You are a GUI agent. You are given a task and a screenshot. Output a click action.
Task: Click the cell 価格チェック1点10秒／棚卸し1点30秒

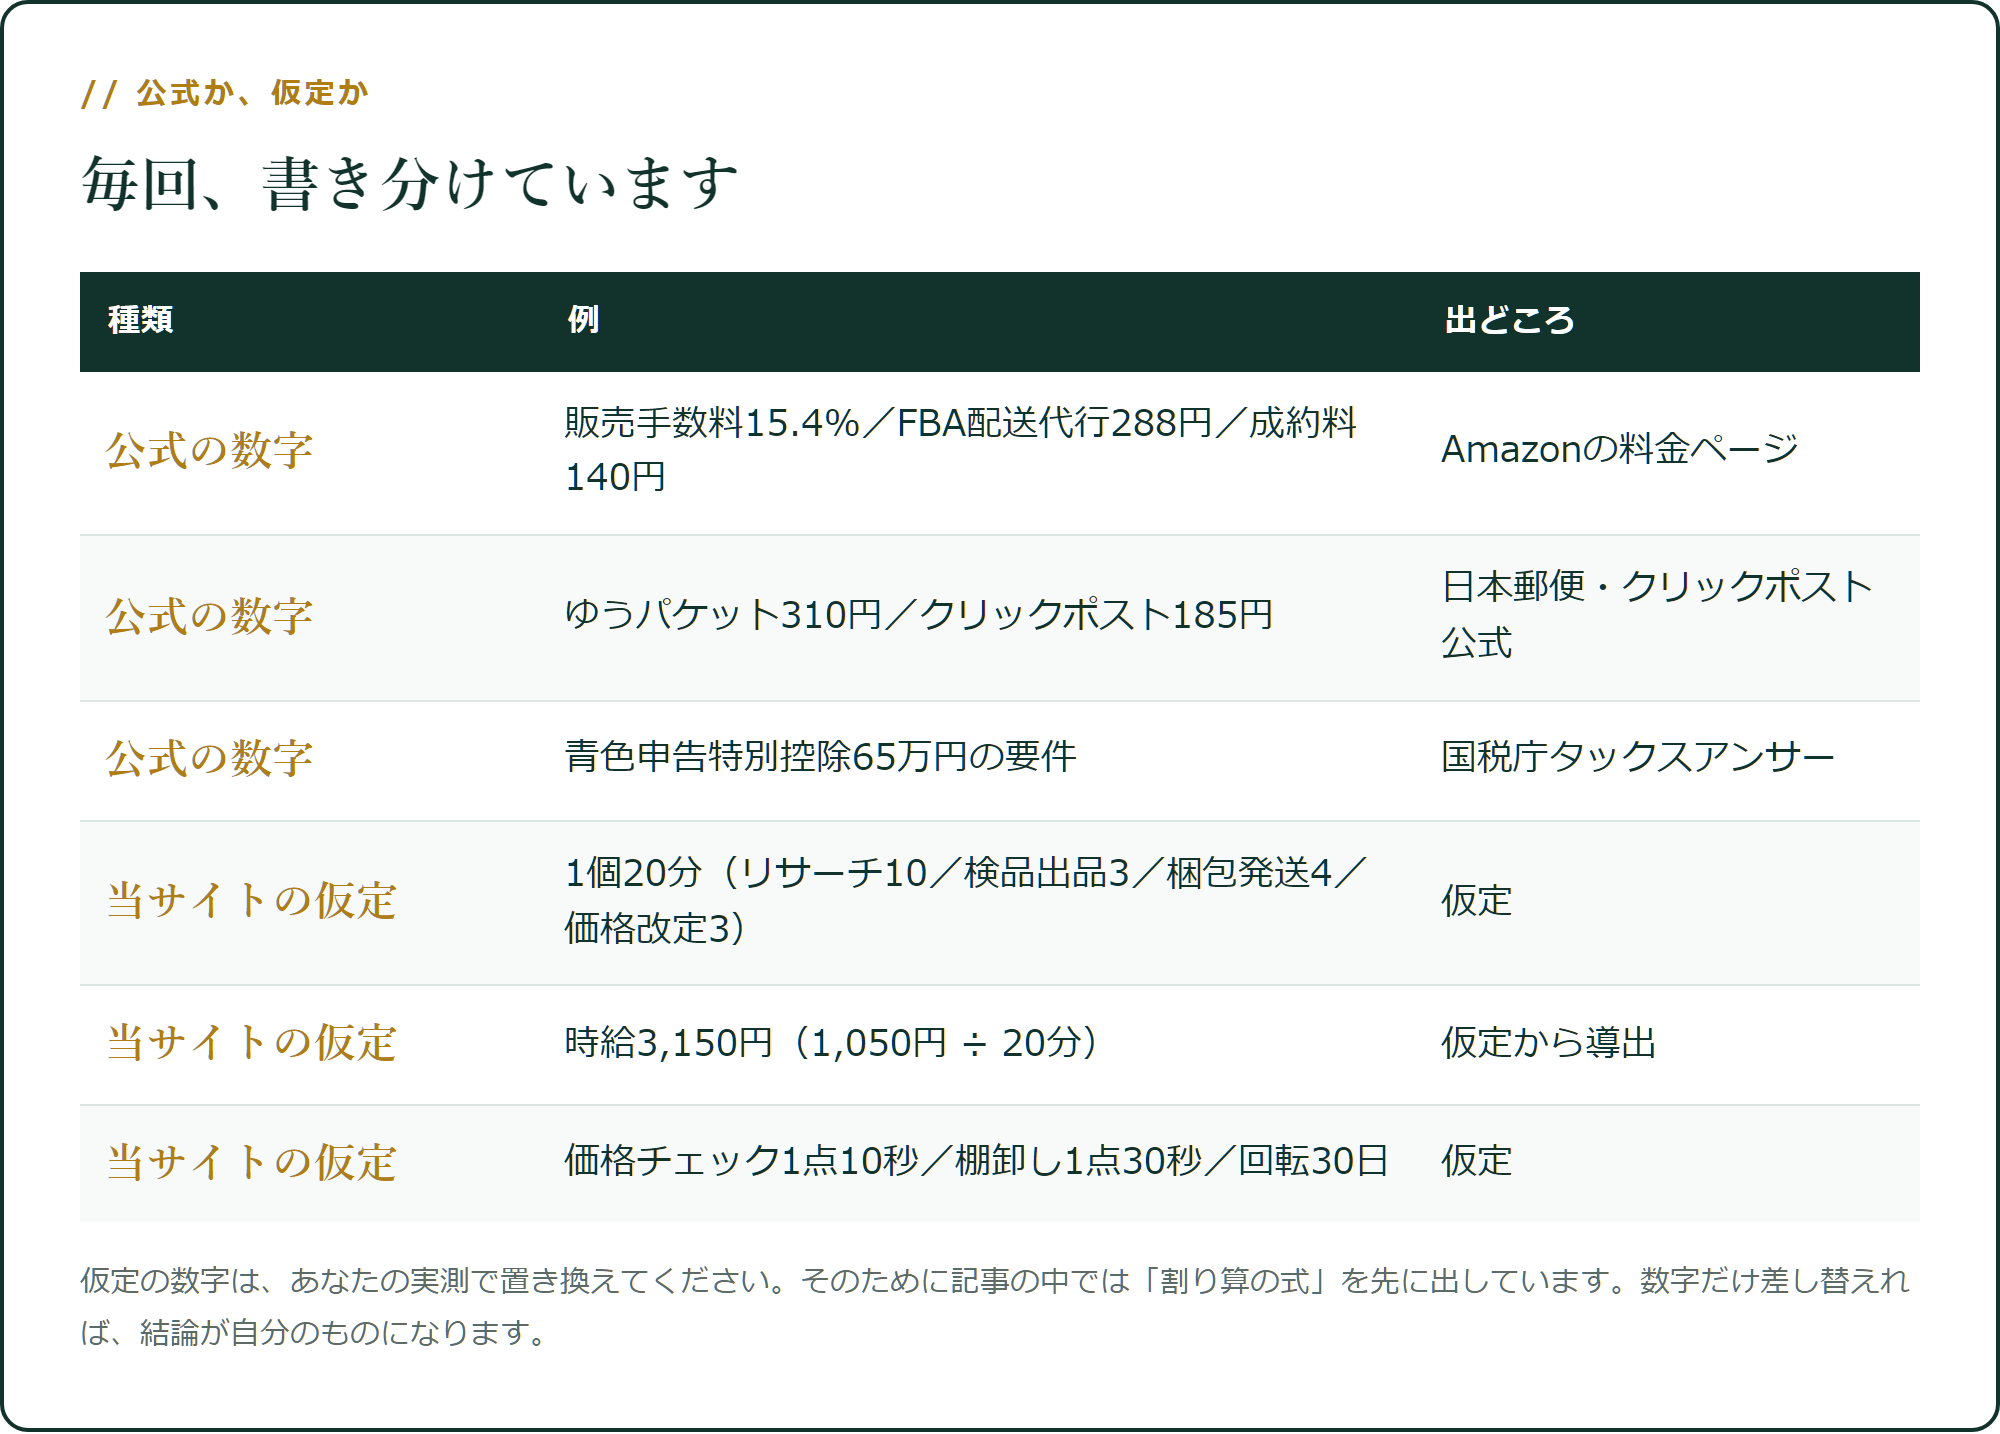point(977,1161)
